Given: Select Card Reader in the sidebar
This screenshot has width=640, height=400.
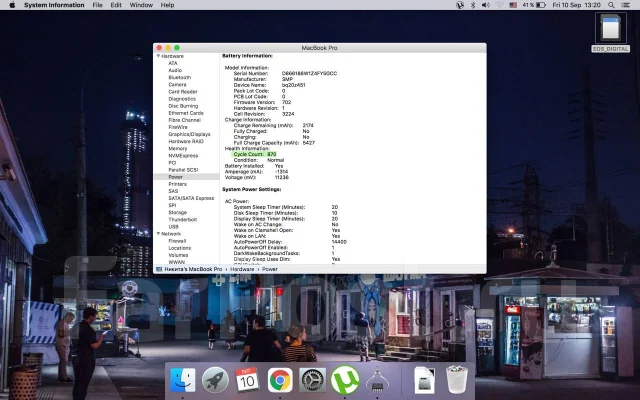Looking at the screenshot, I should pos(183,92).
